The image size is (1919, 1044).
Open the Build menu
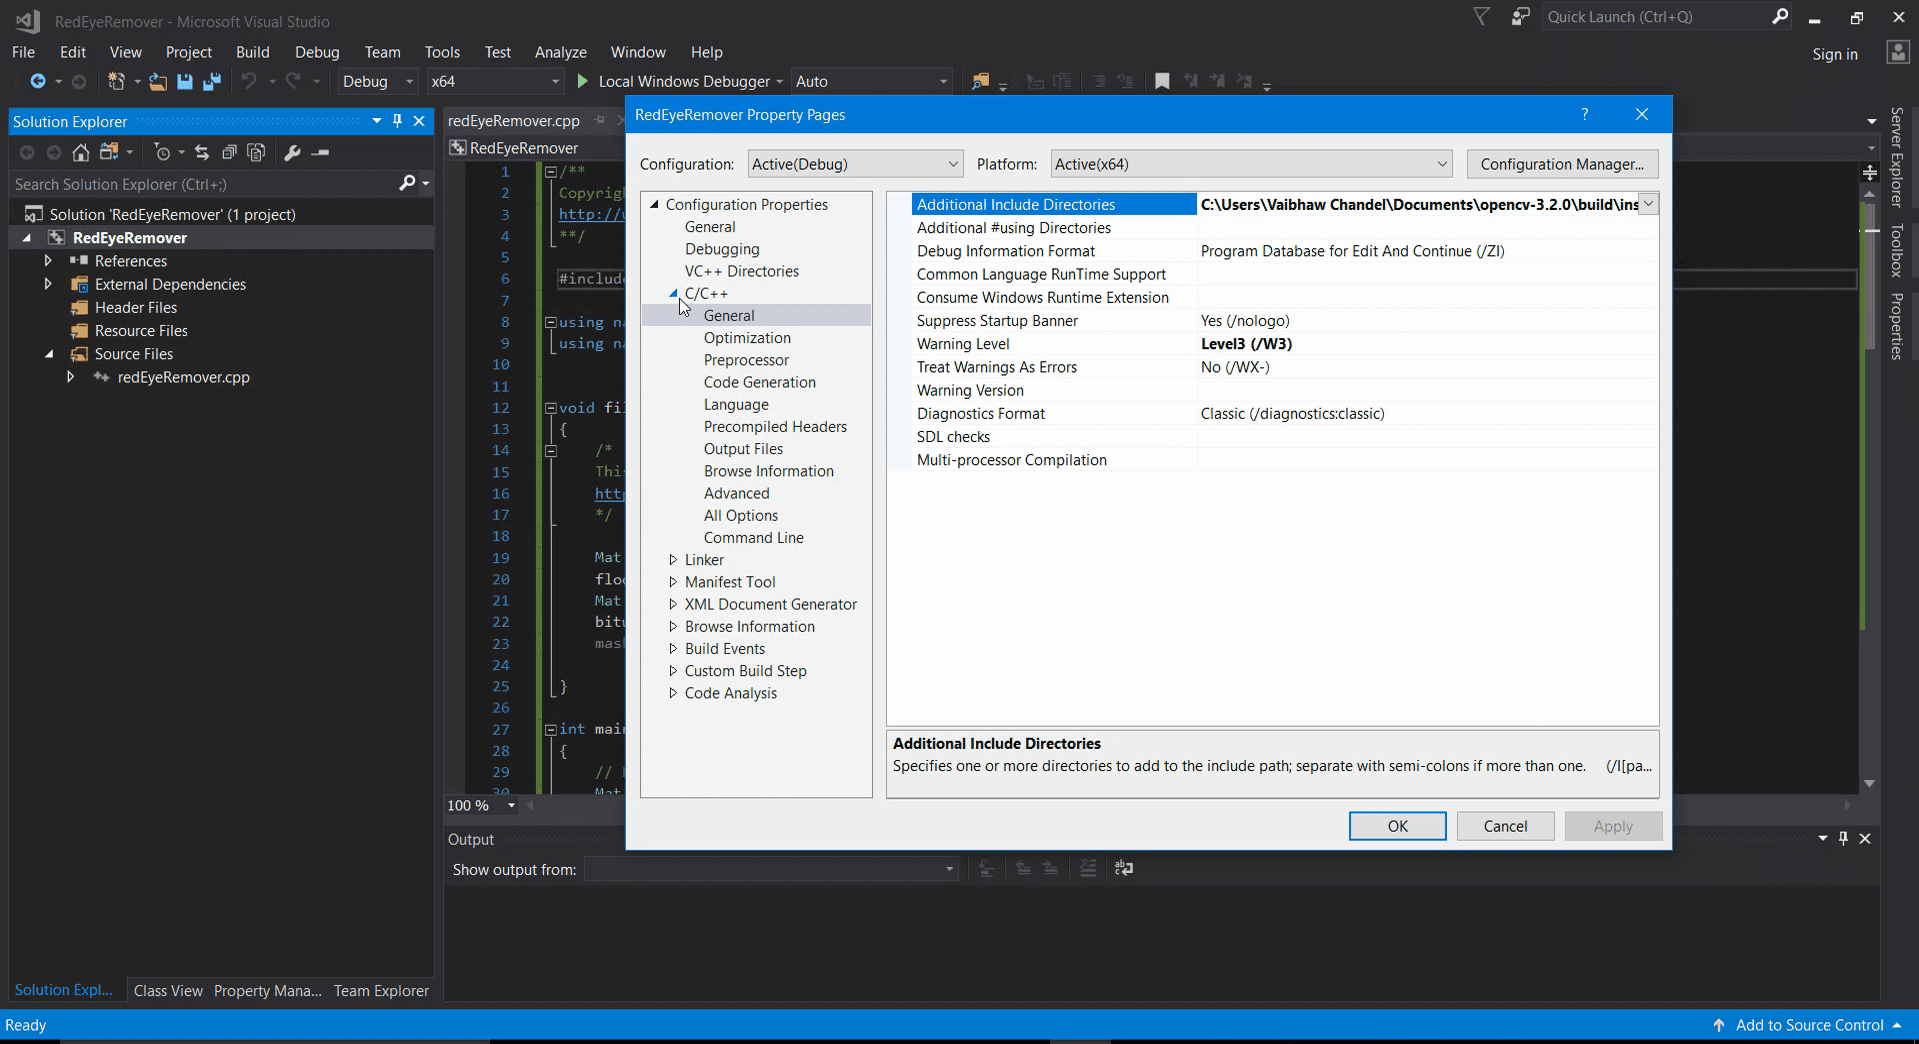coord(252,52)
